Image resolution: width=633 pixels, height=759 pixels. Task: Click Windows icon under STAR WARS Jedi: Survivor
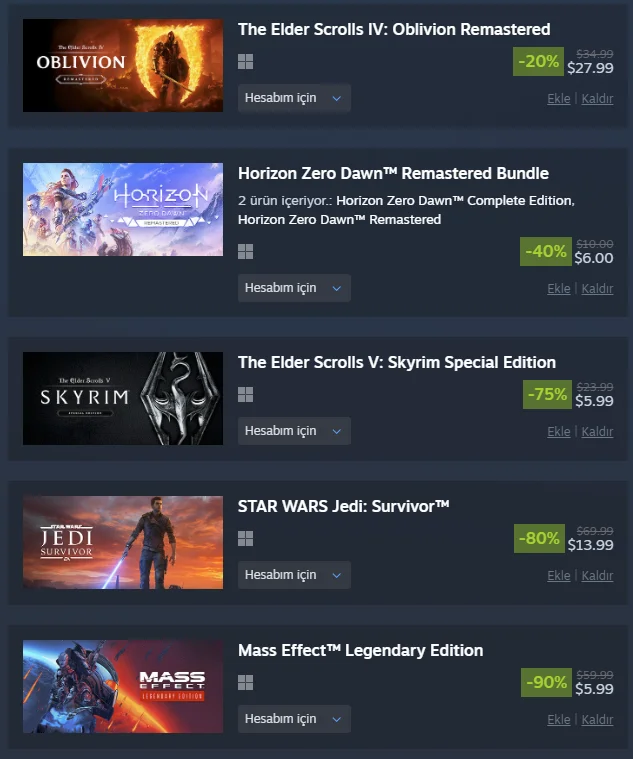click(x=245, y=538)
